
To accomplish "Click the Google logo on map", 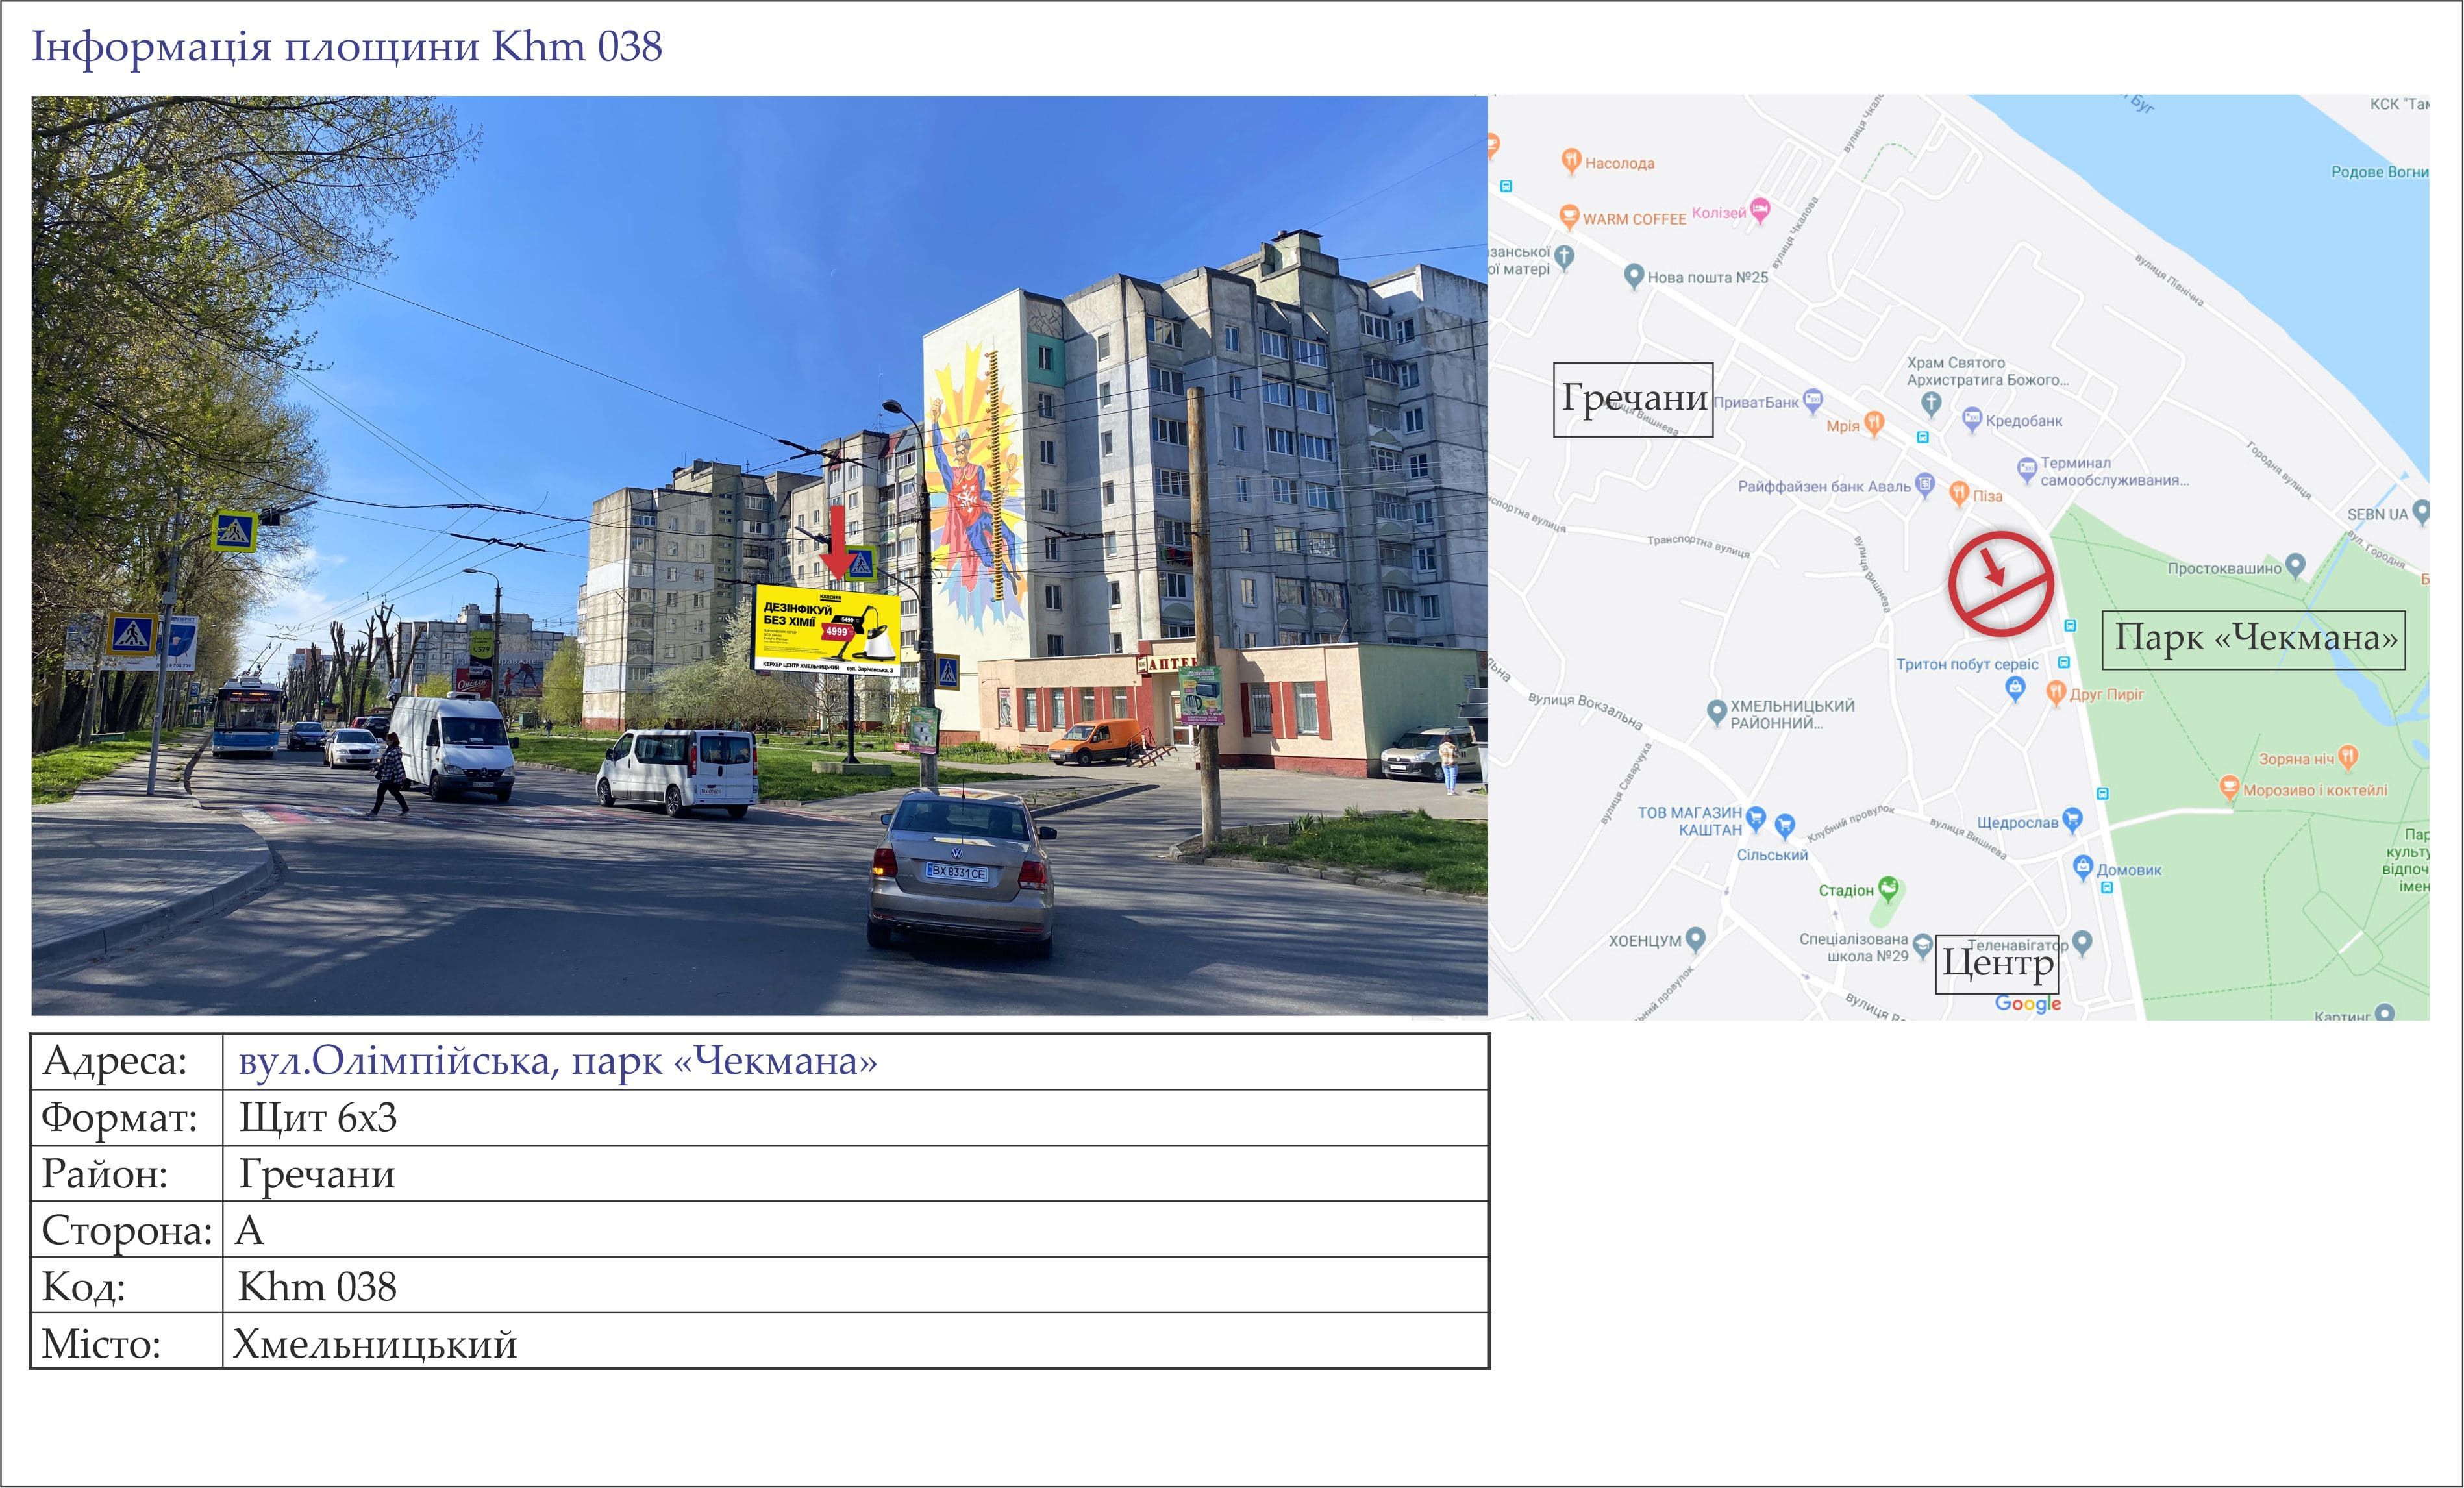I will 2028,1004.
